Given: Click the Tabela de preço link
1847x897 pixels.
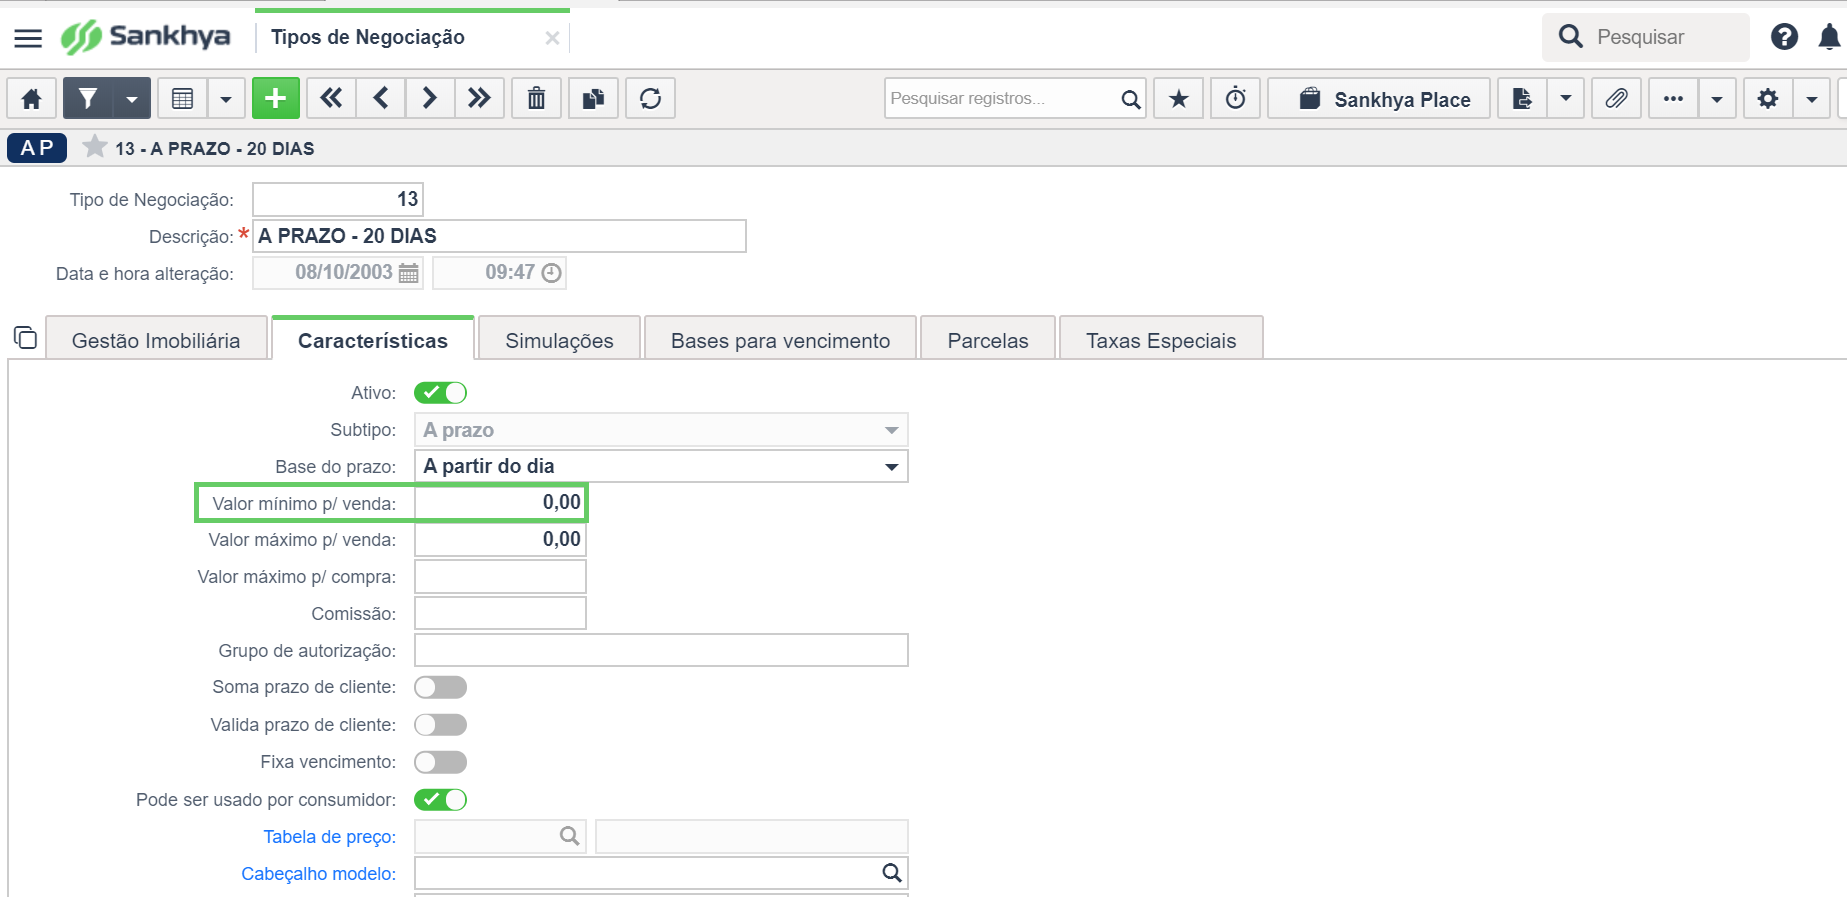Looking at the screenshot, I should coord(330,837).
